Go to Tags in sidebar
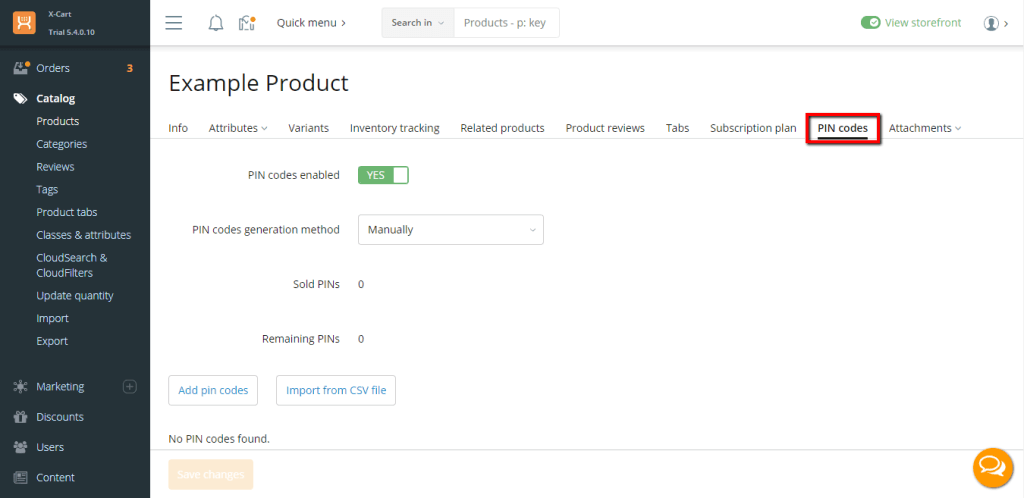1024x498 pixels. 47,189
